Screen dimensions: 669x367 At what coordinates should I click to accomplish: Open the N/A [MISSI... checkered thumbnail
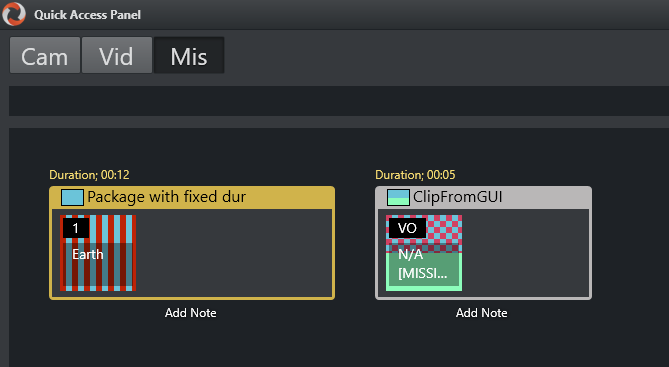tap(424, 253)
